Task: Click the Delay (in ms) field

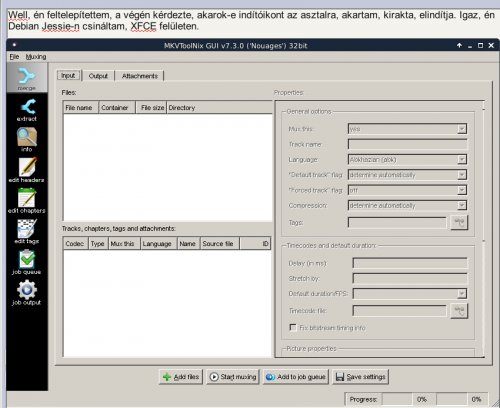Action: pyautogui.click(x=410, y=263)
